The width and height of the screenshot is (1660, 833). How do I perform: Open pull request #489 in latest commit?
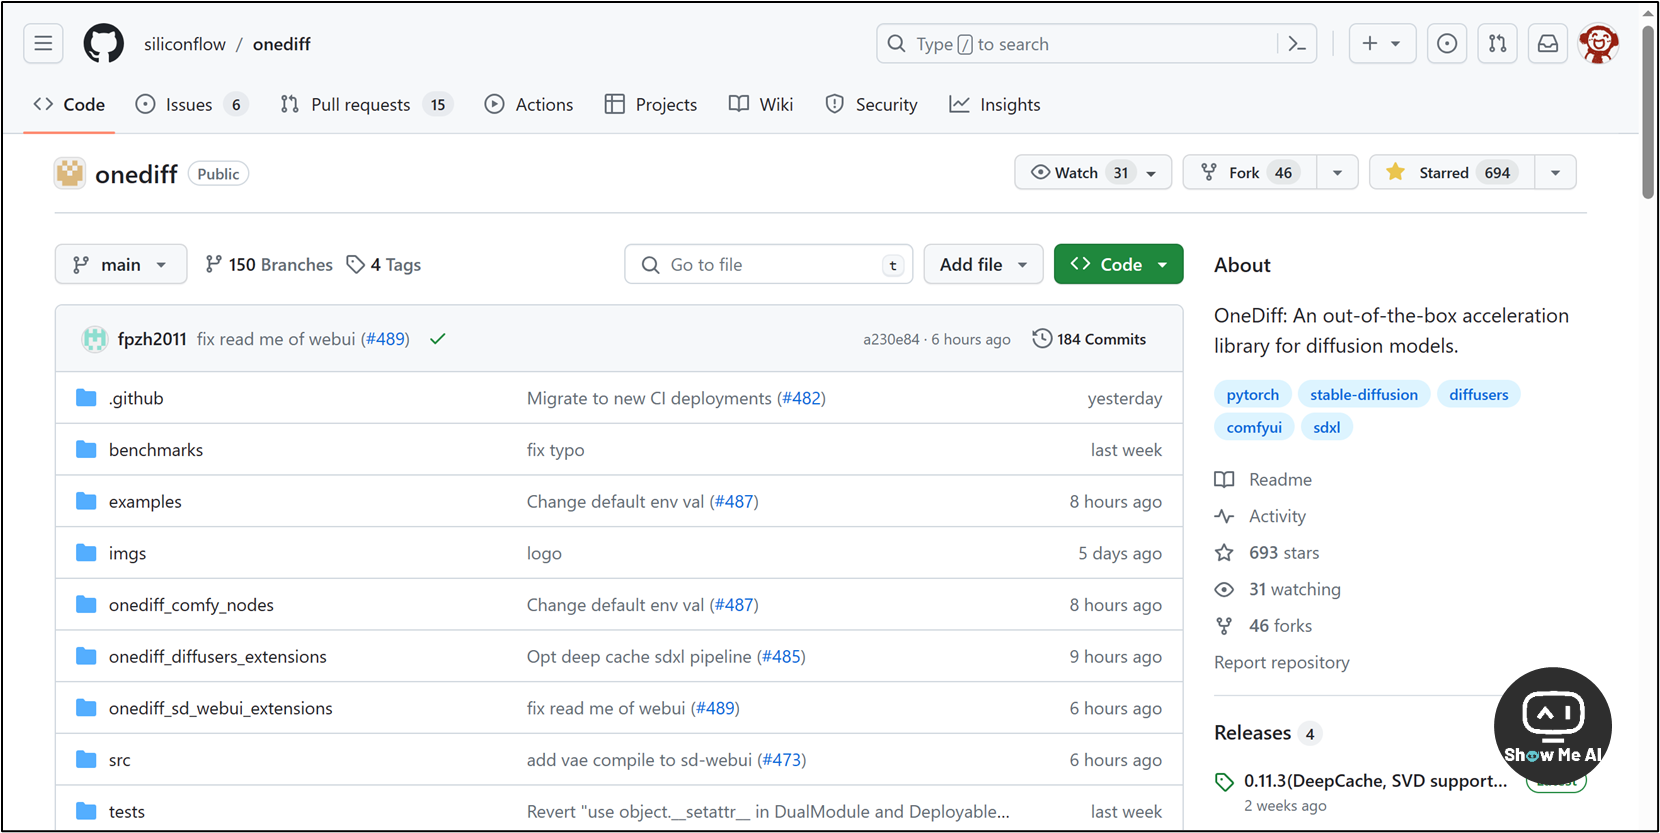(x=385, y=339)
